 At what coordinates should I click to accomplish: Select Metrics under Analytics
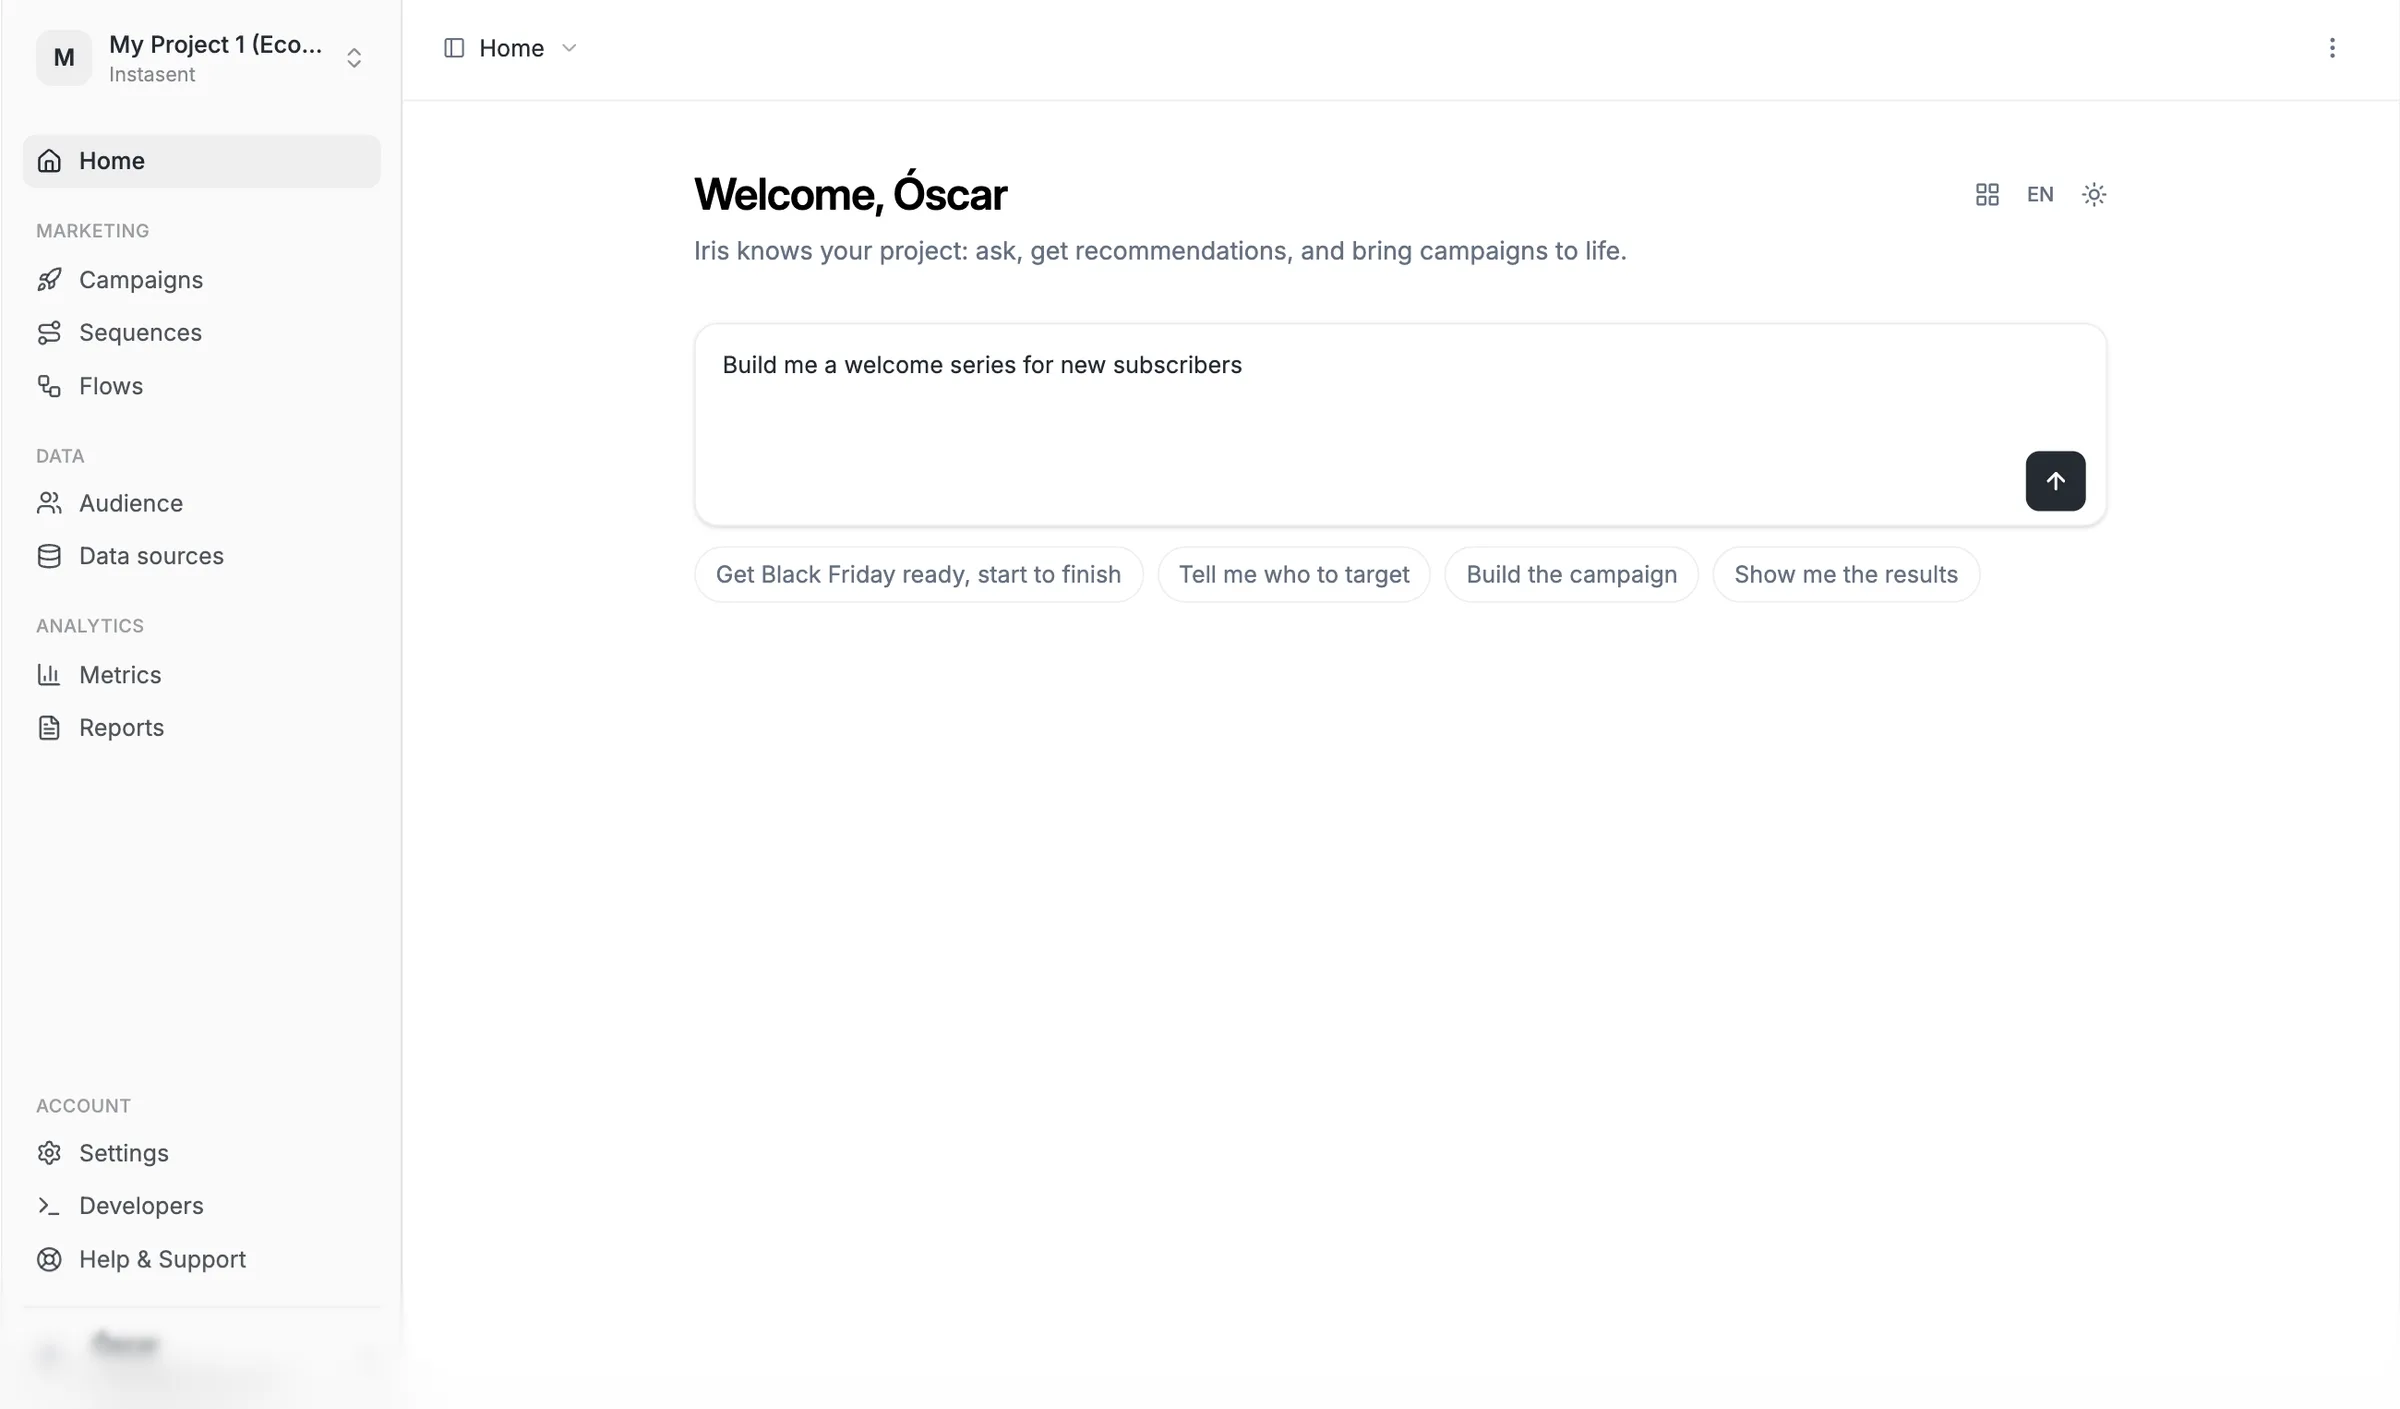coord(201,675)
